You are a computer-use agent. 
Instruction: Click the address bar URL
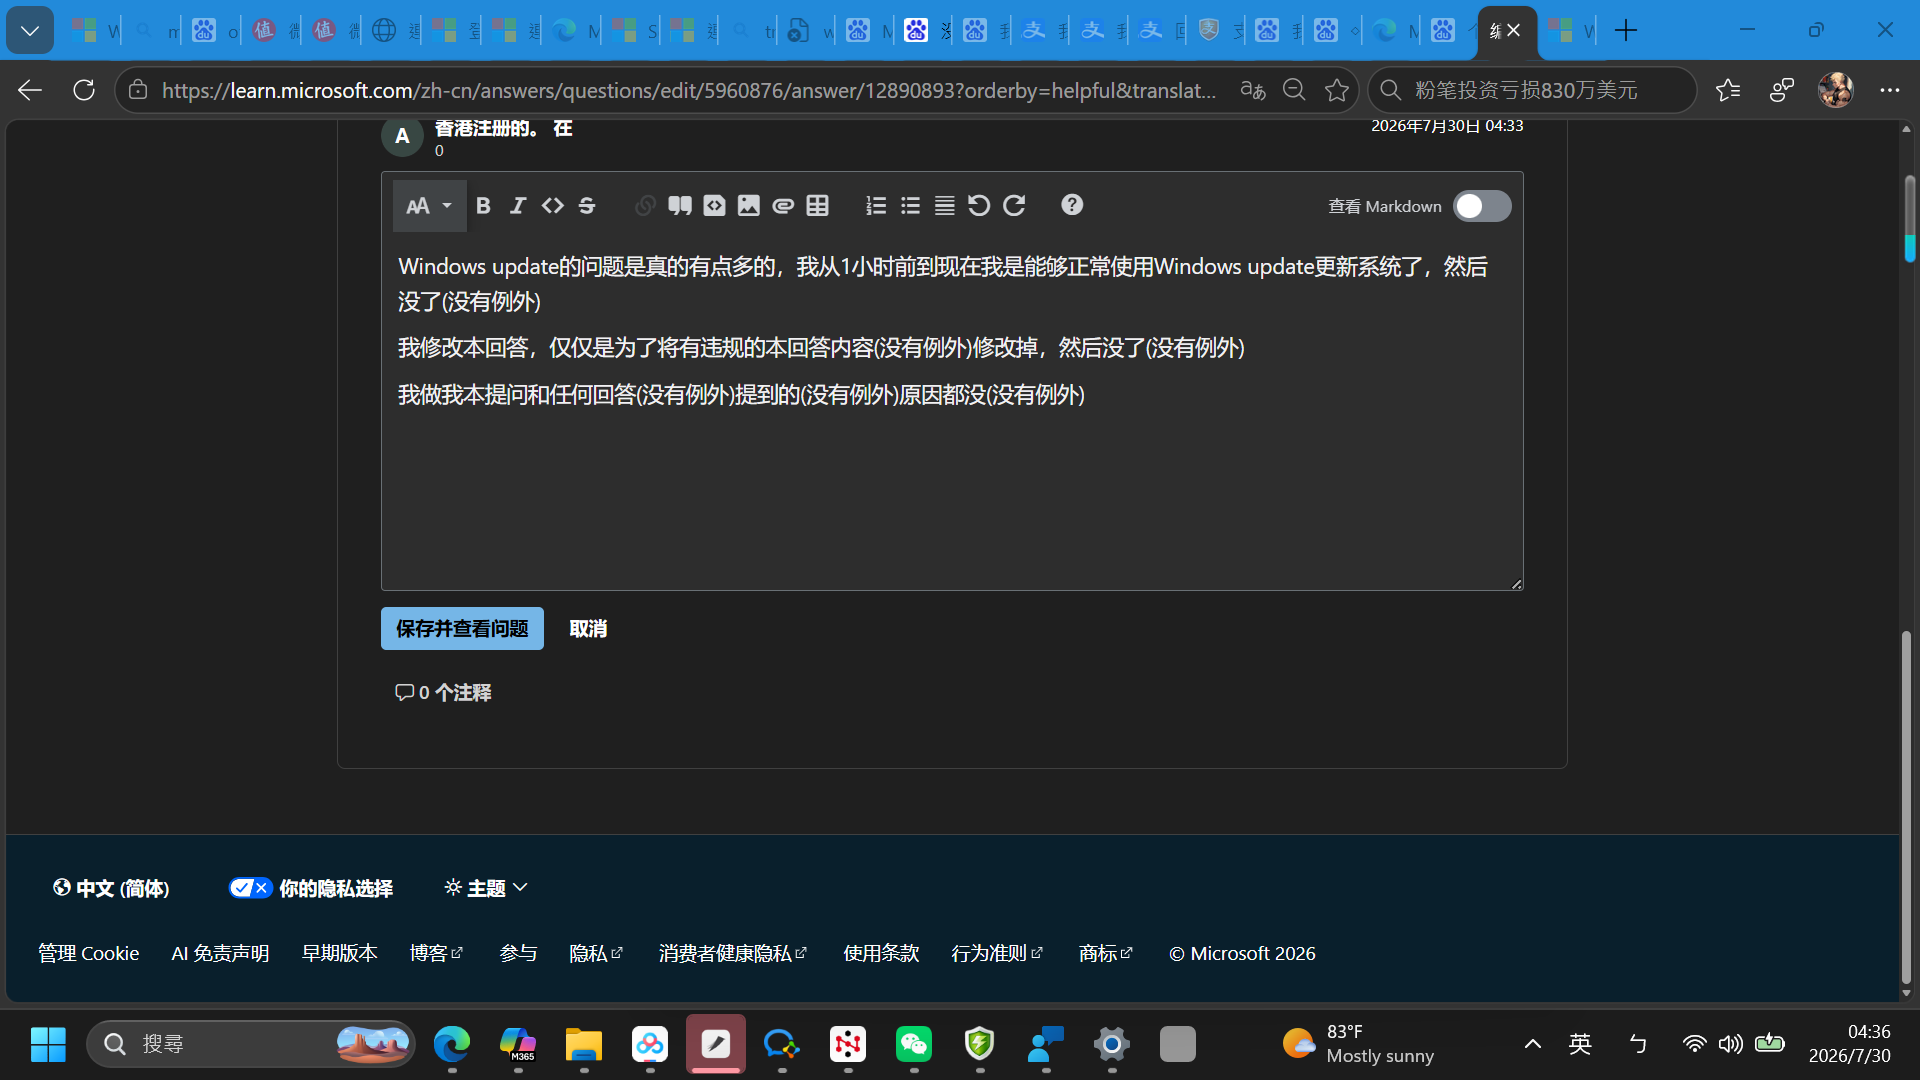click(689, 90)
